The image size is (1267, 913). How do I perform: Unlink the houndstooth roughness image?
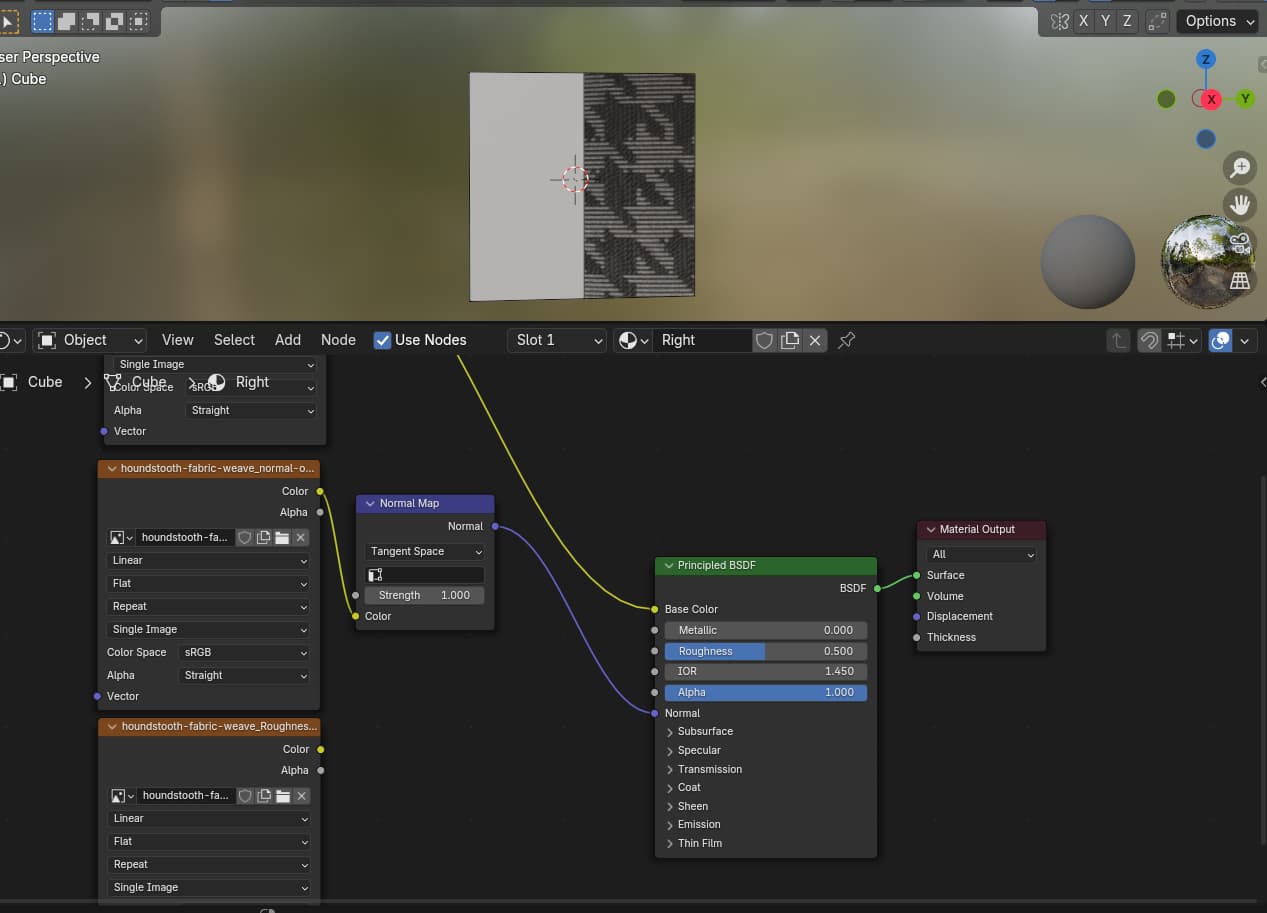(x=299, y=795)
